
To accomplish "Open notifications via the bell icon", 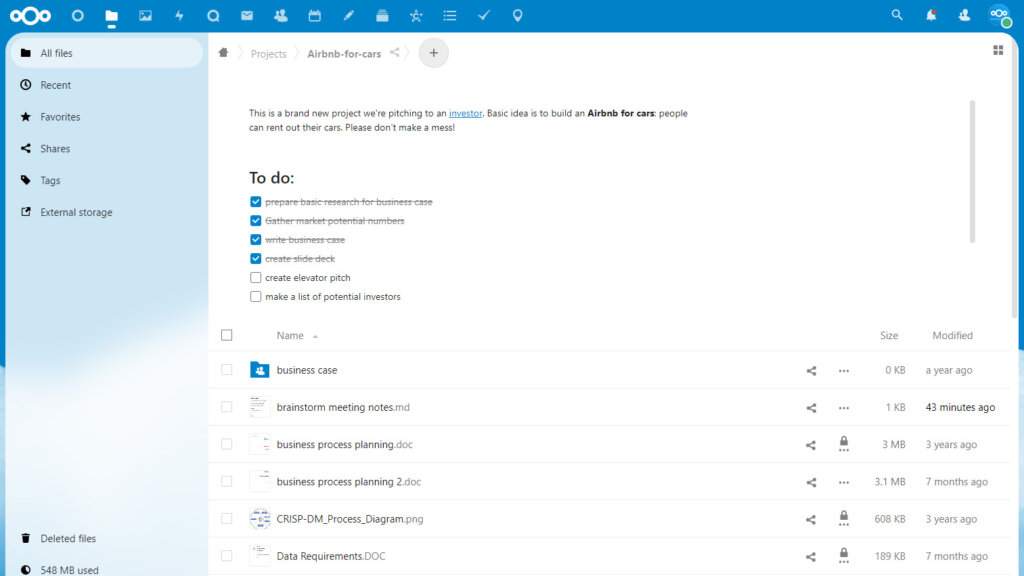I will point(930,15).
